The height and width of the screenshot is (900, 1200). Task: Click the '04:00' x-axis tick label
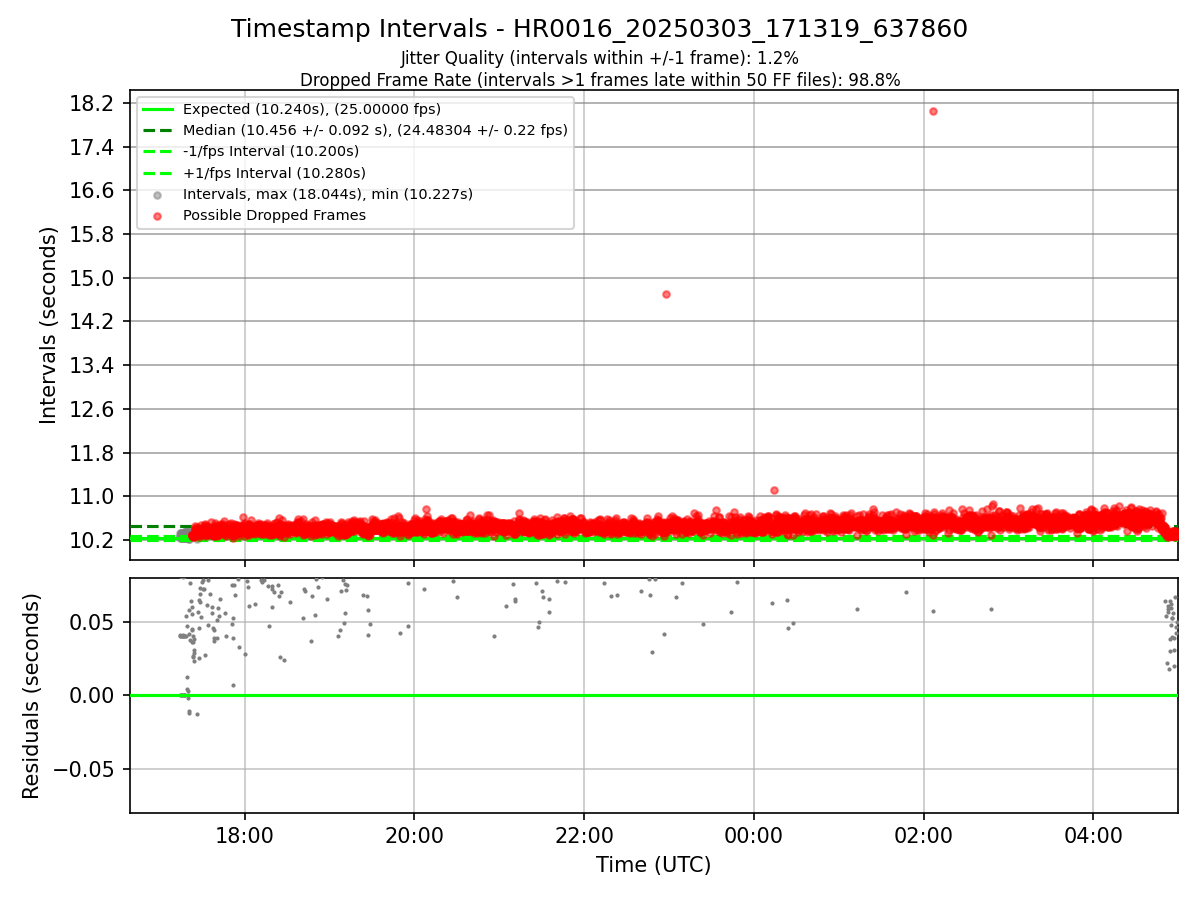click(1093, 836)
